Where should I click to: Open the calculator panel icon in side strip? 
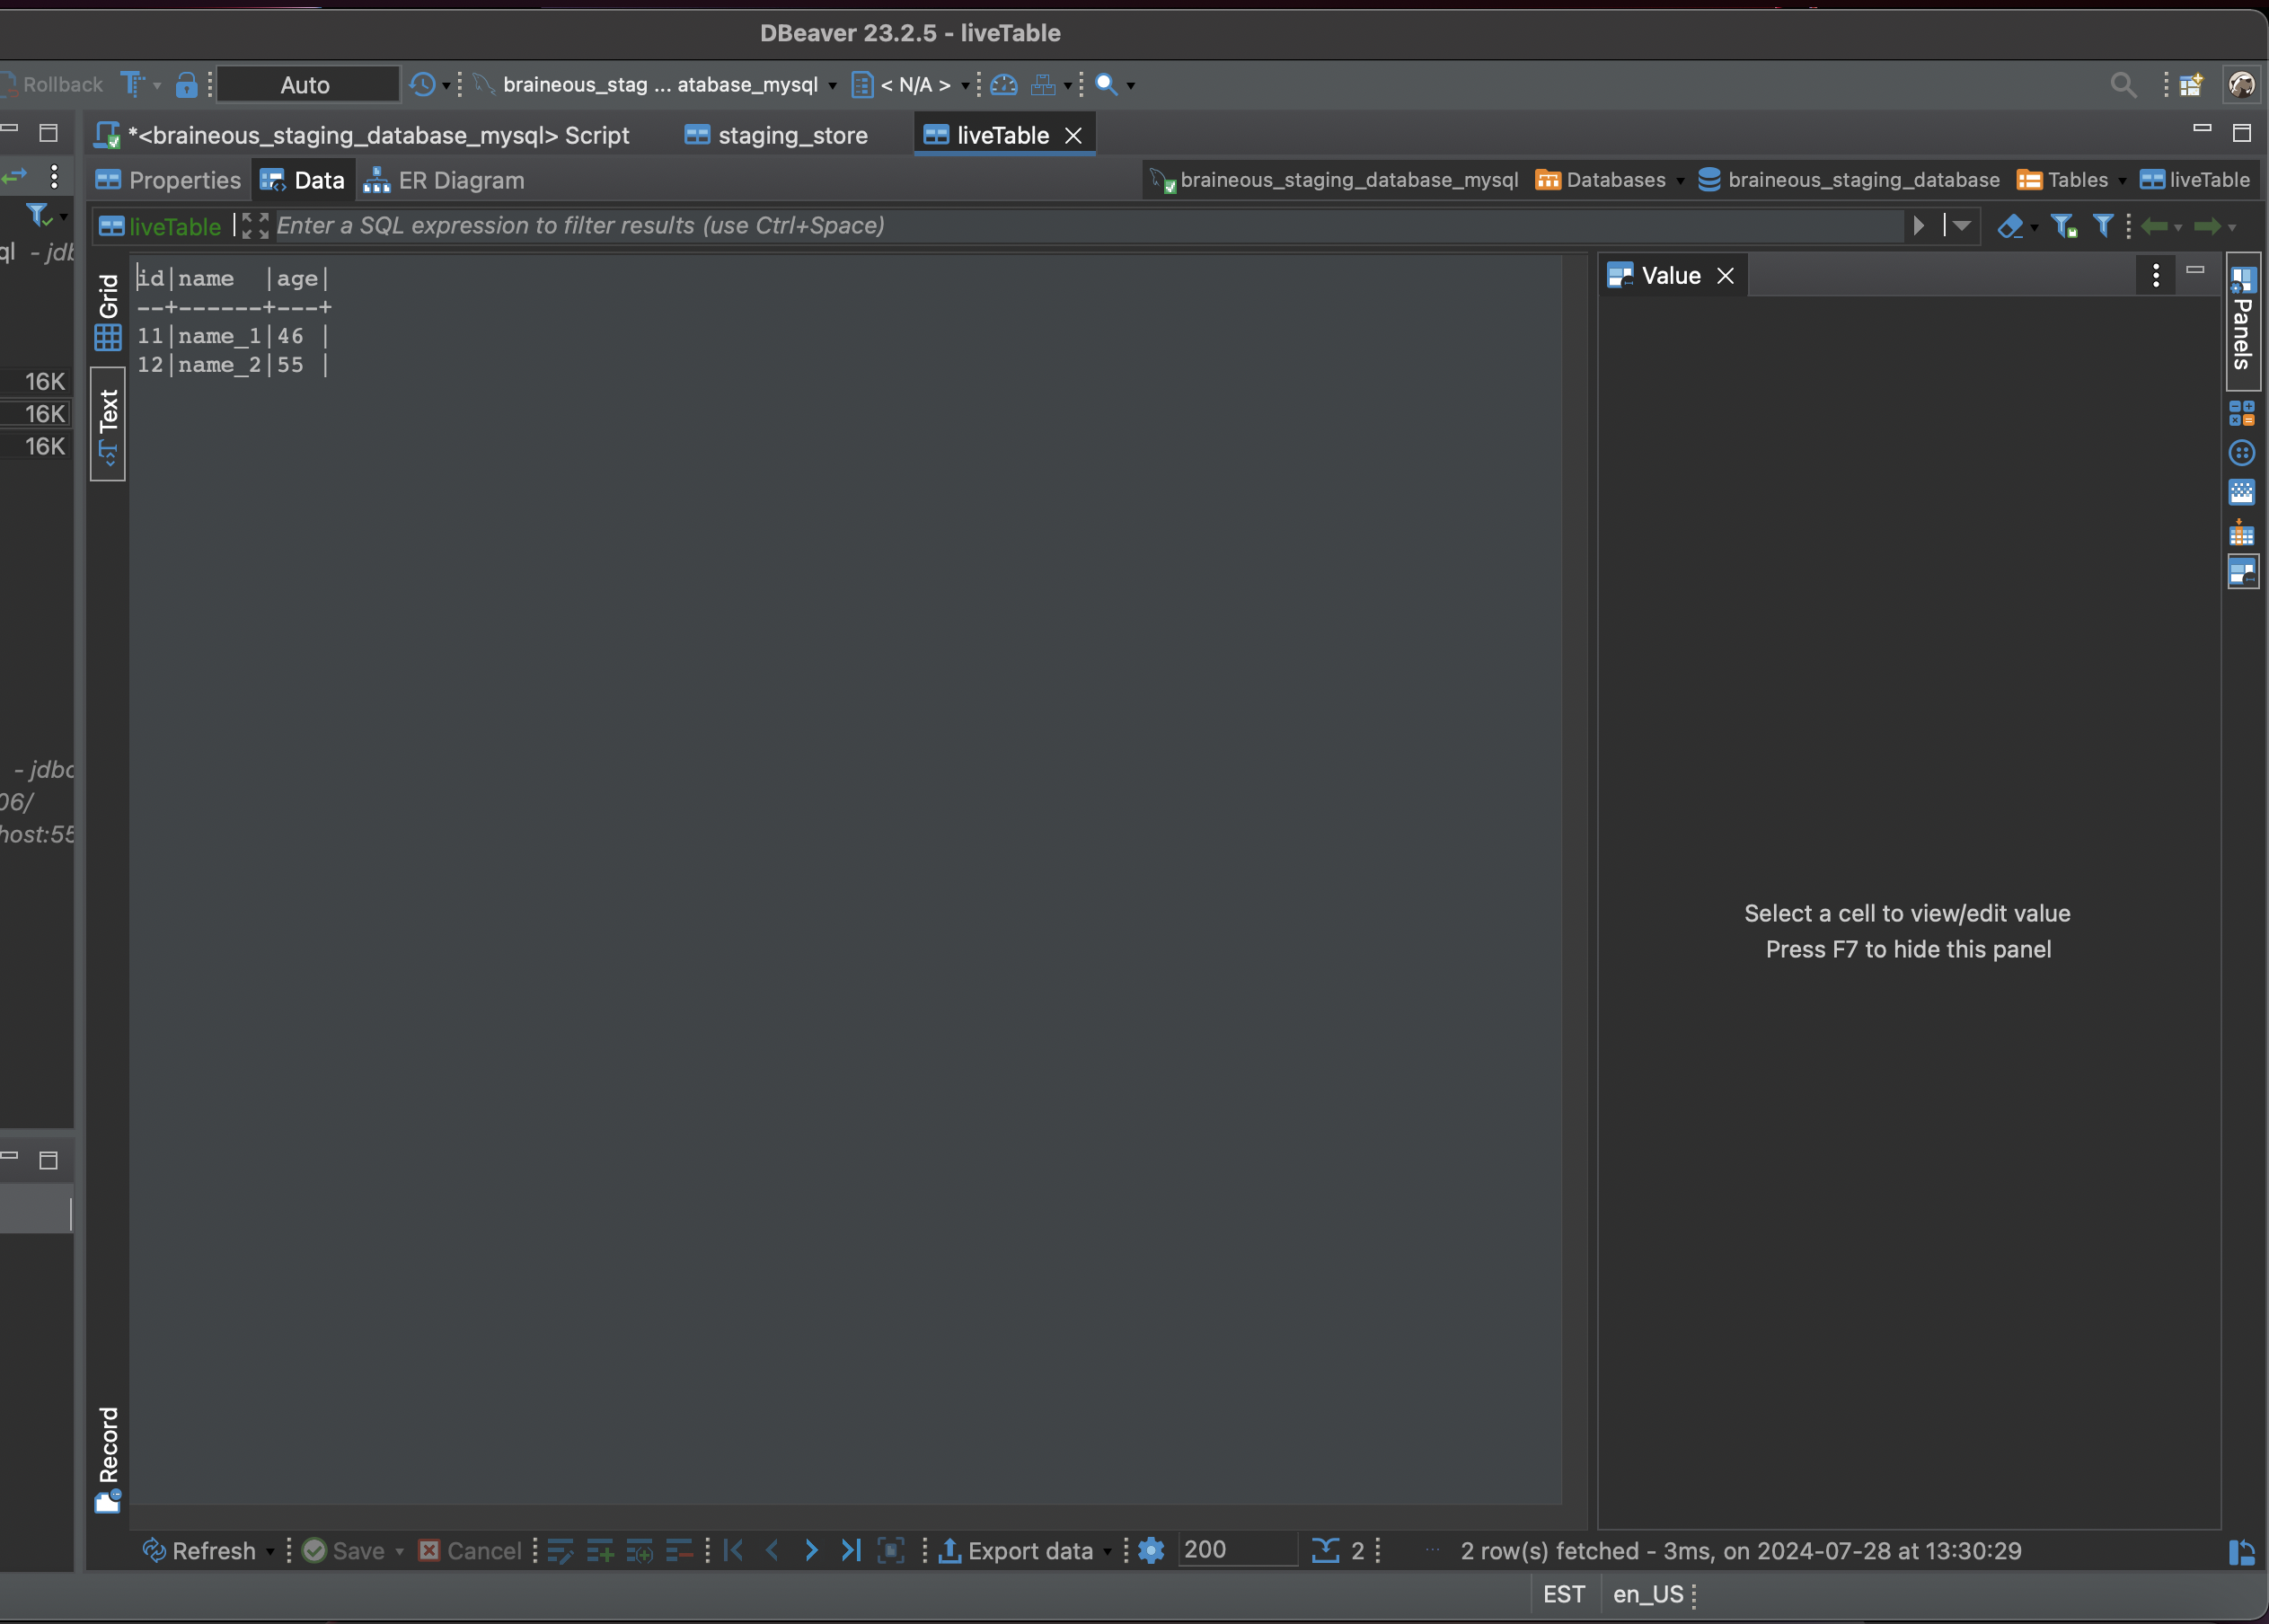tap(2242, 413)
